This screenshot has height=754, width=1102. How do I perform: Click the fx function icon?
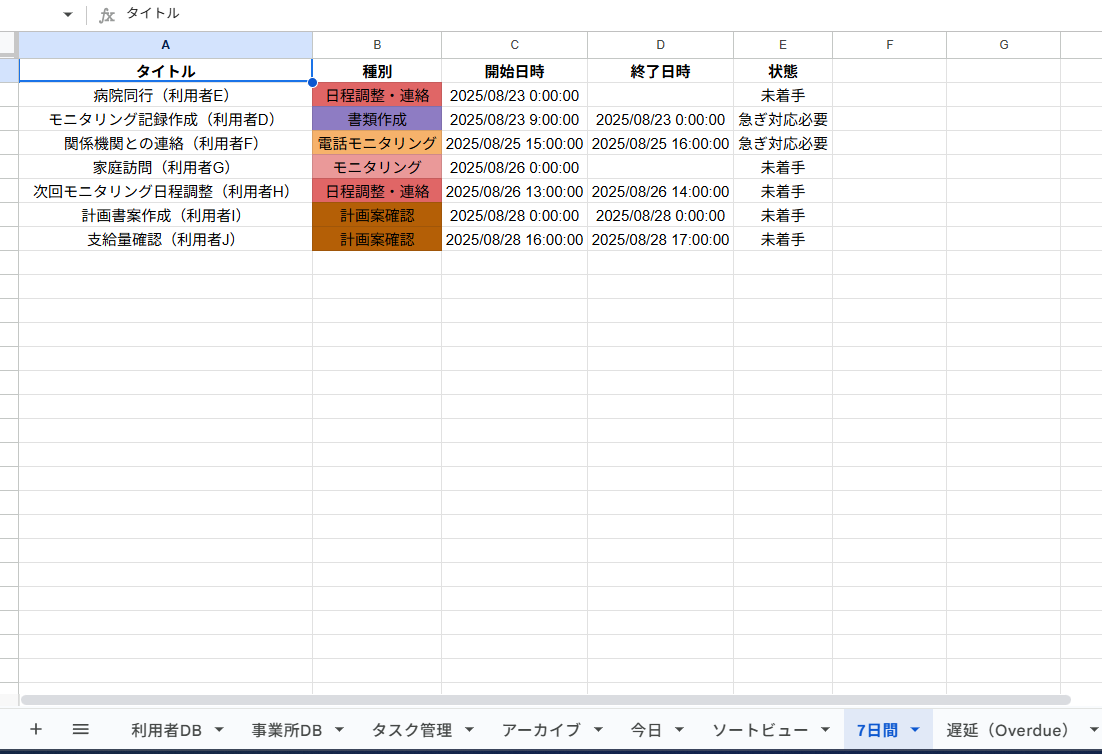pos(106,15)
